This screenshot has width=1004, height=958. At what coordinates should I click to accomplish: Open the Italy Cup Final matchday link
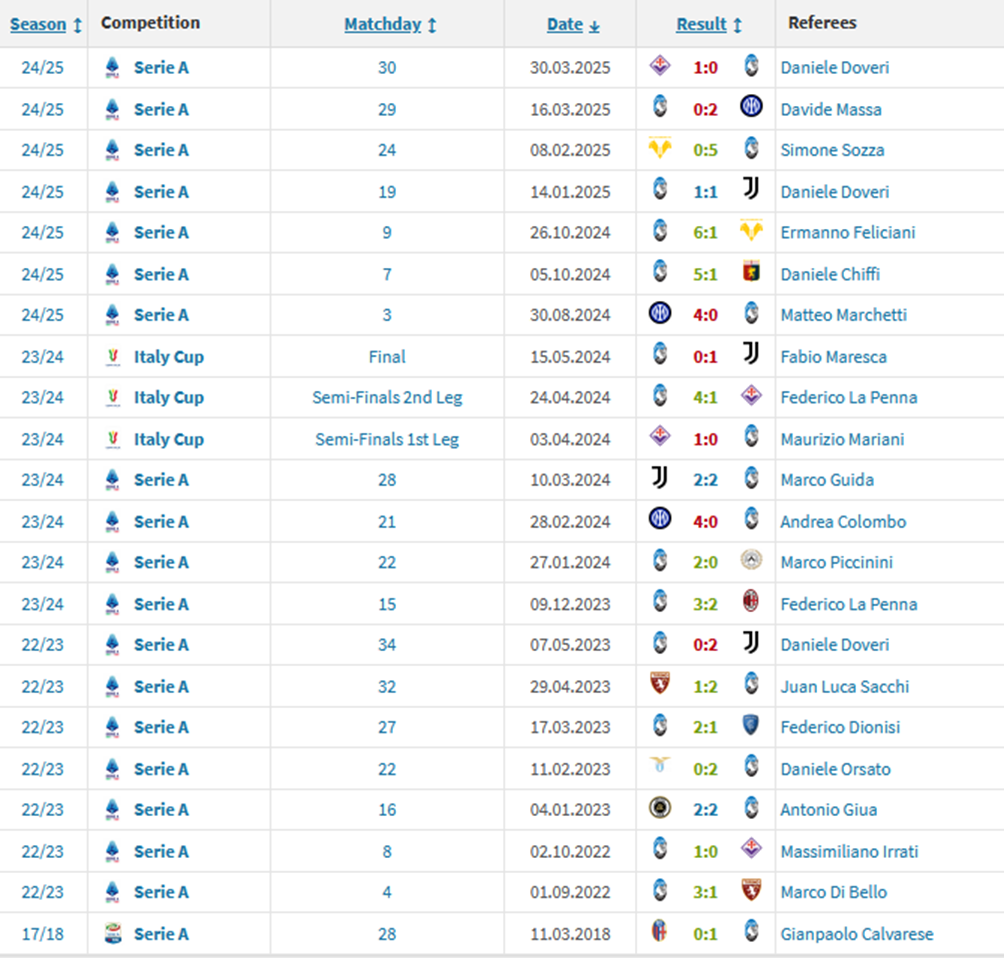tap(387, 356)
